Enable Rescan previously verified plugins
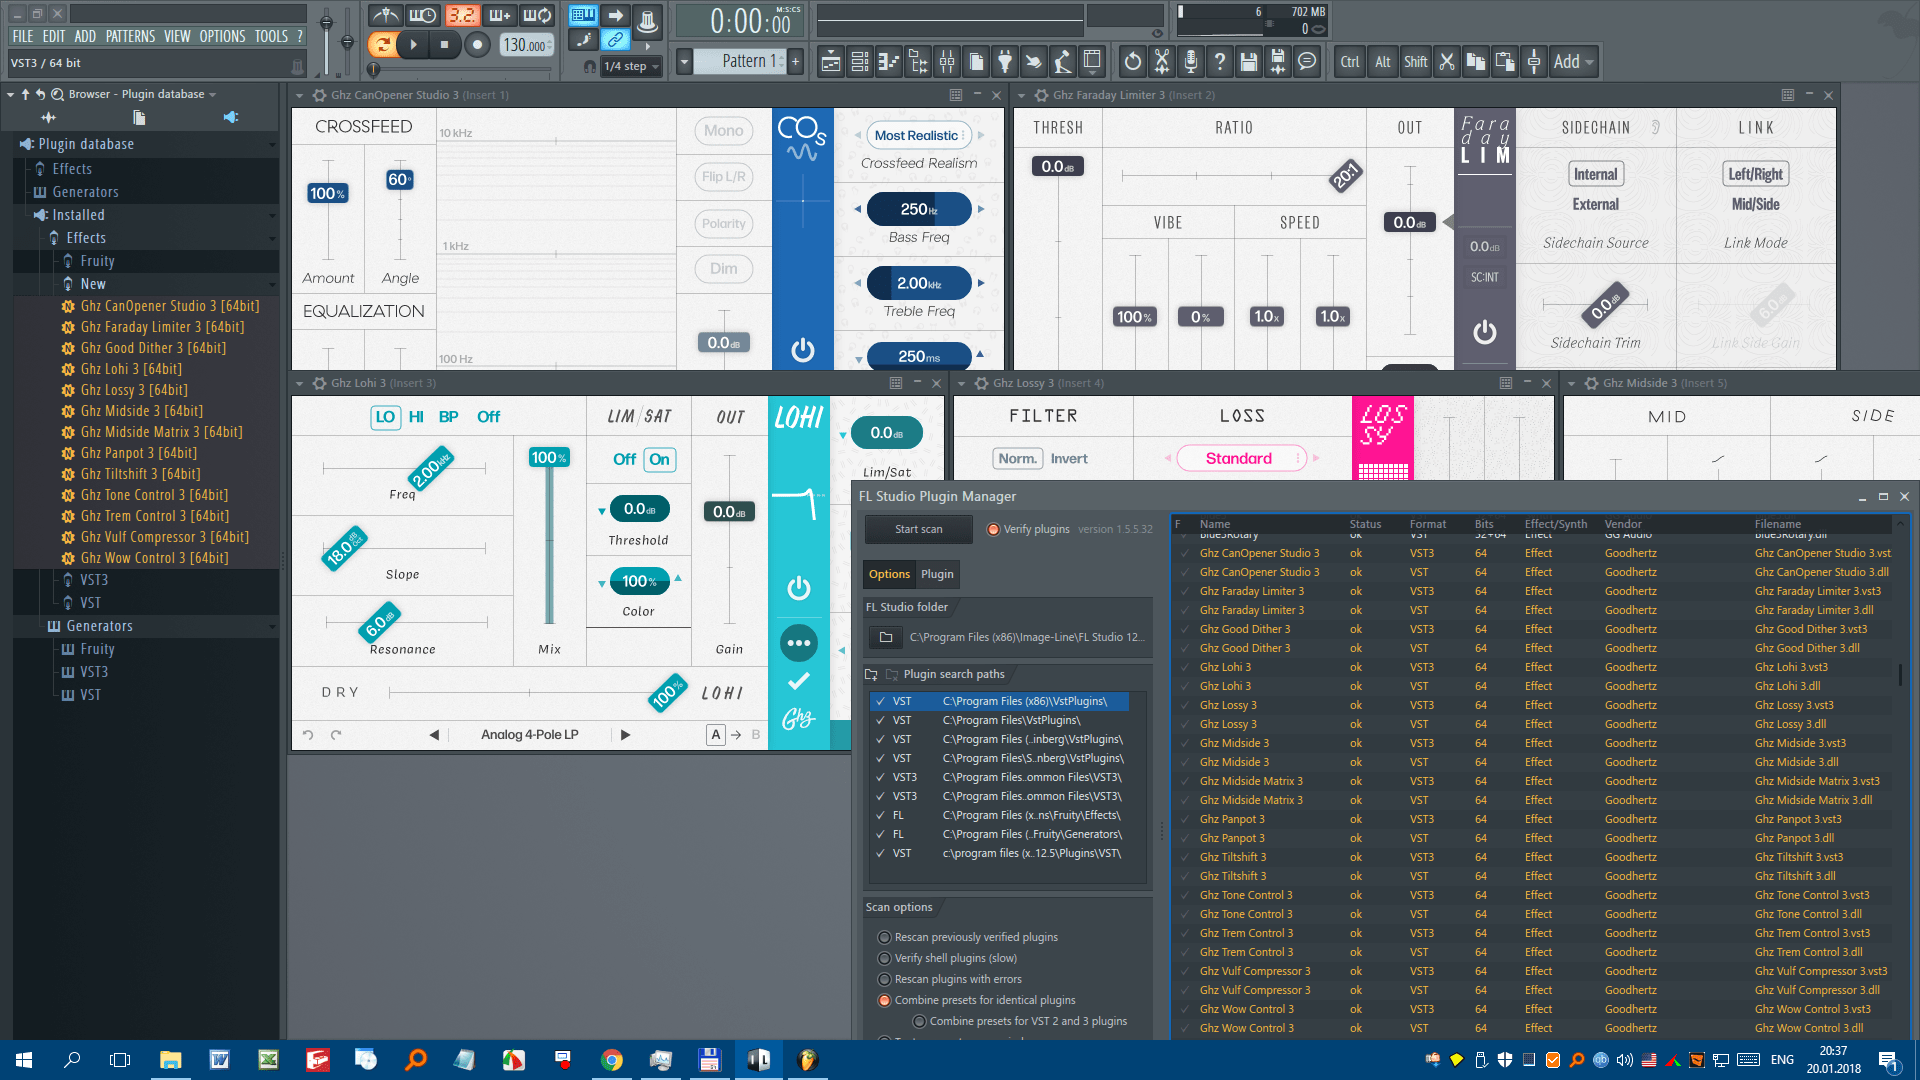This screenshot has width=1920, height=1080. point(884,938)
